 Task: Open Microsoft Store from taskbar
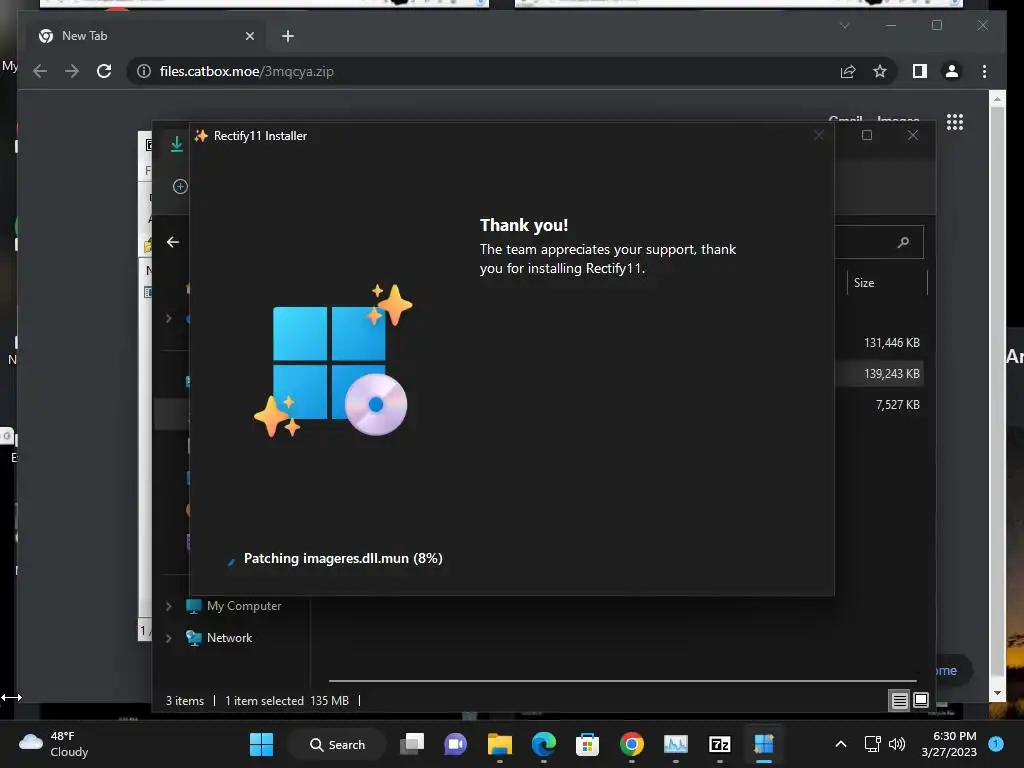point(587,744)
